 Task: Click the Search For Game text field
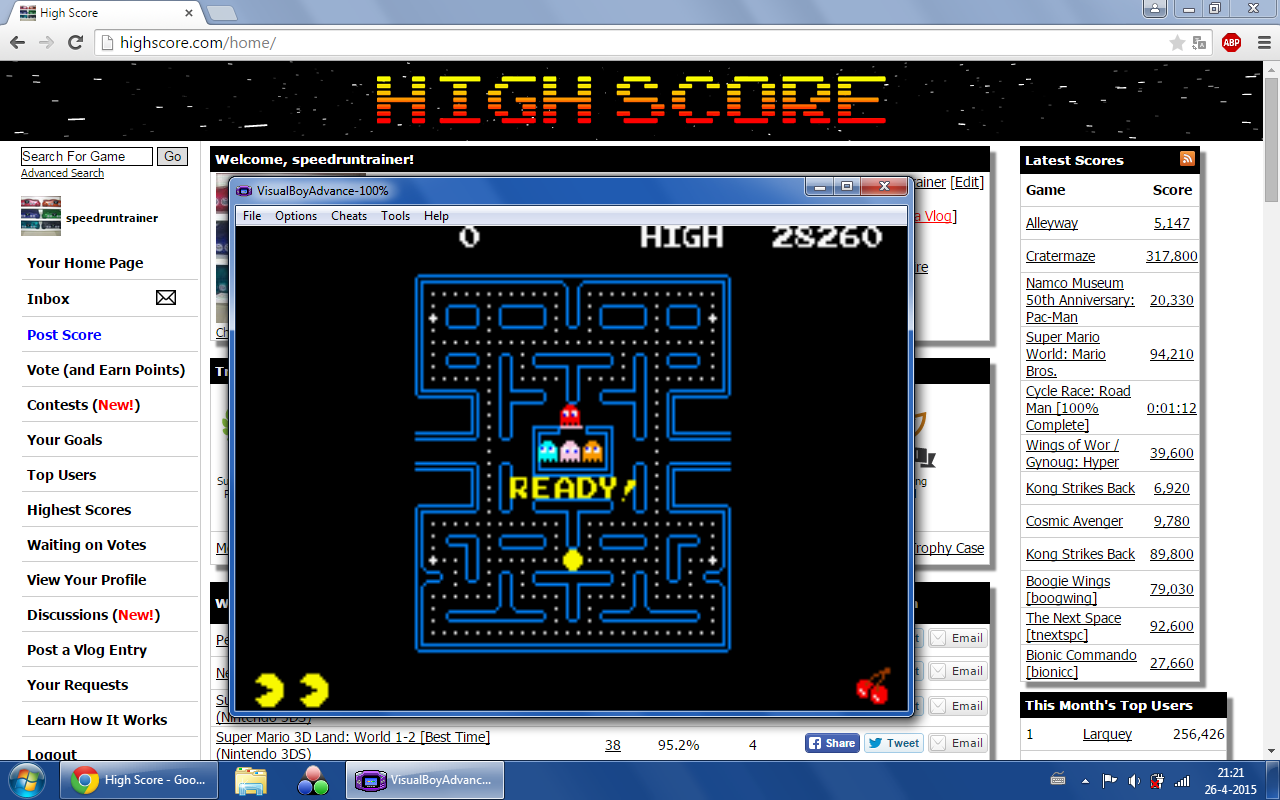tap(87, 156)
